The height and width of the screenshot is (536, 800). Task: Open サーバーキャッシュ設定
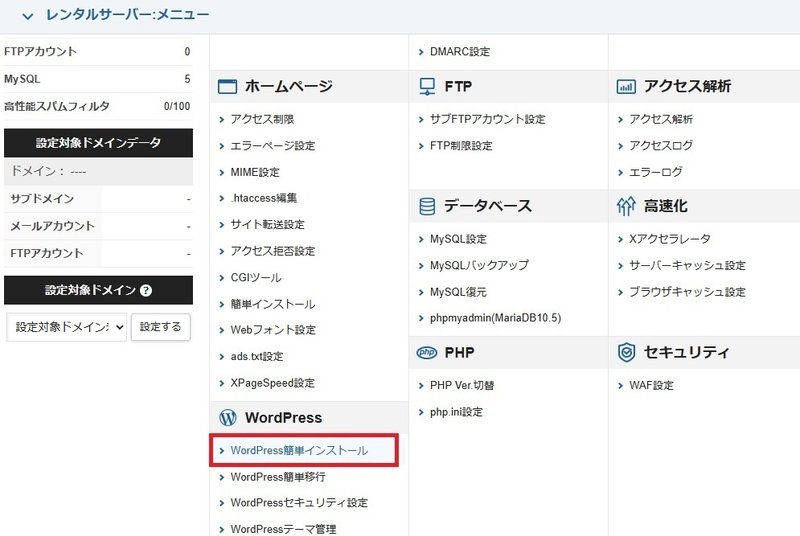click(687, 266)
